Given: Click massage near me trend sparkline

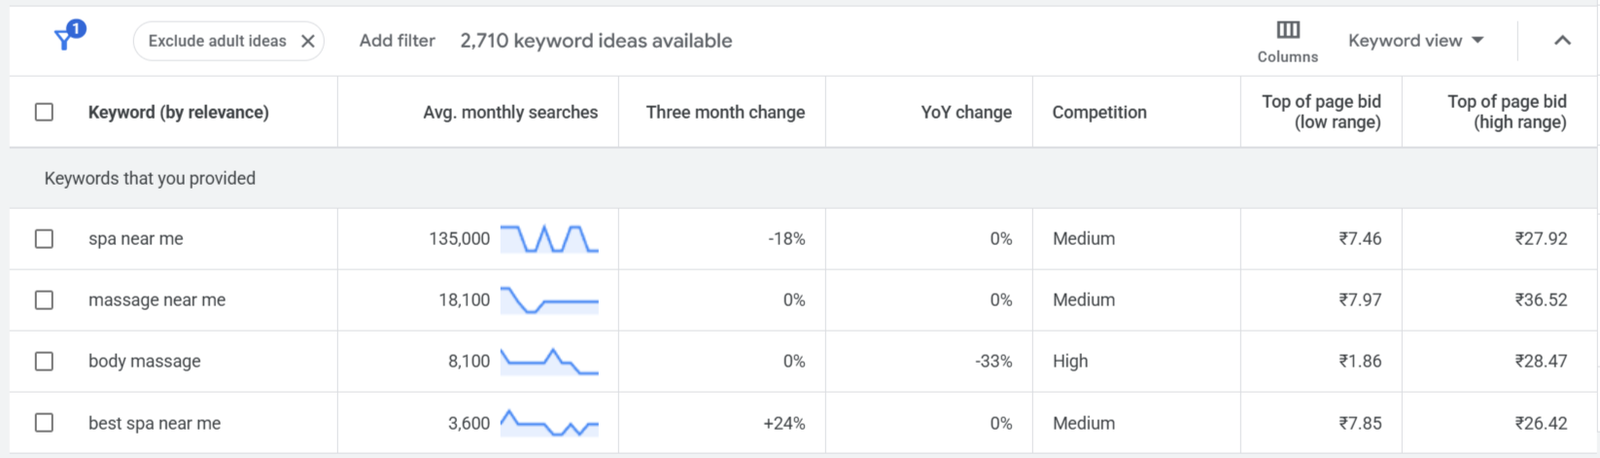Looking at the screenshot, I should [549, 300].
